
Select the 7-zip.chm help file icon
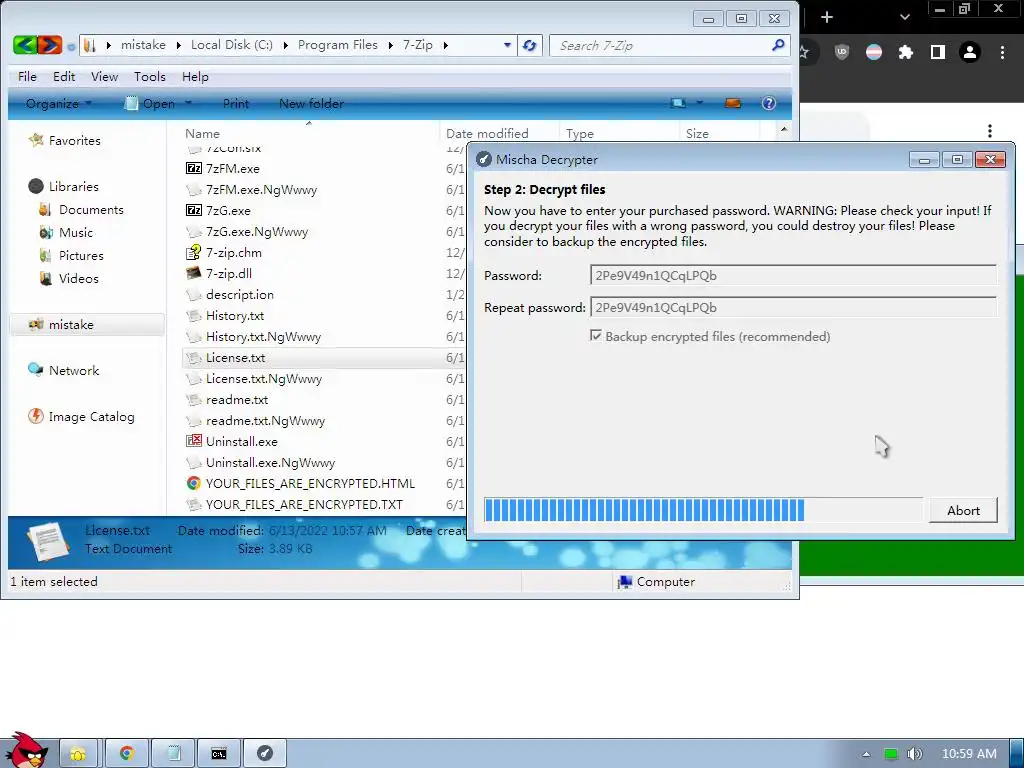[x=194, y=253]
